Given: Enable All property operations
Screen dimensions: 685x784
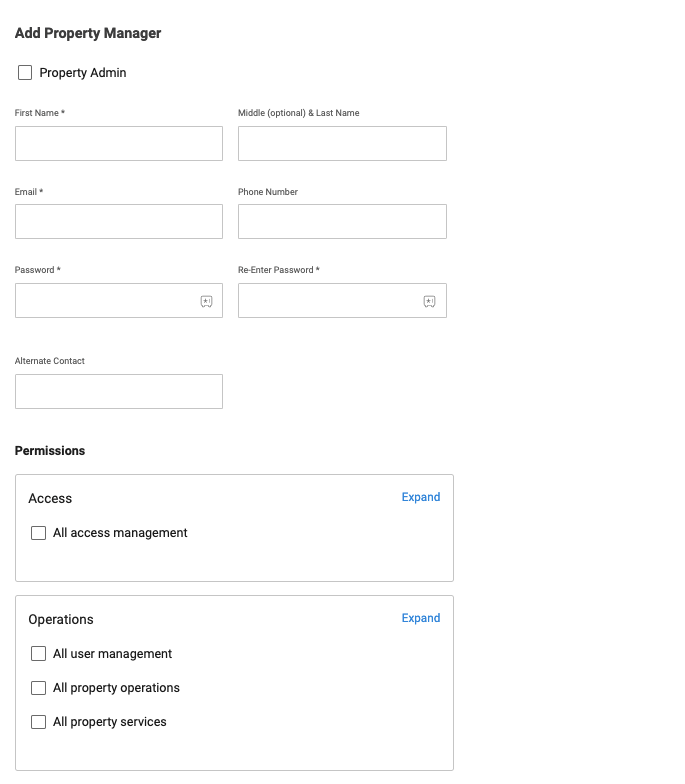Looking at the screenshot, I should [x=39, y=688].
